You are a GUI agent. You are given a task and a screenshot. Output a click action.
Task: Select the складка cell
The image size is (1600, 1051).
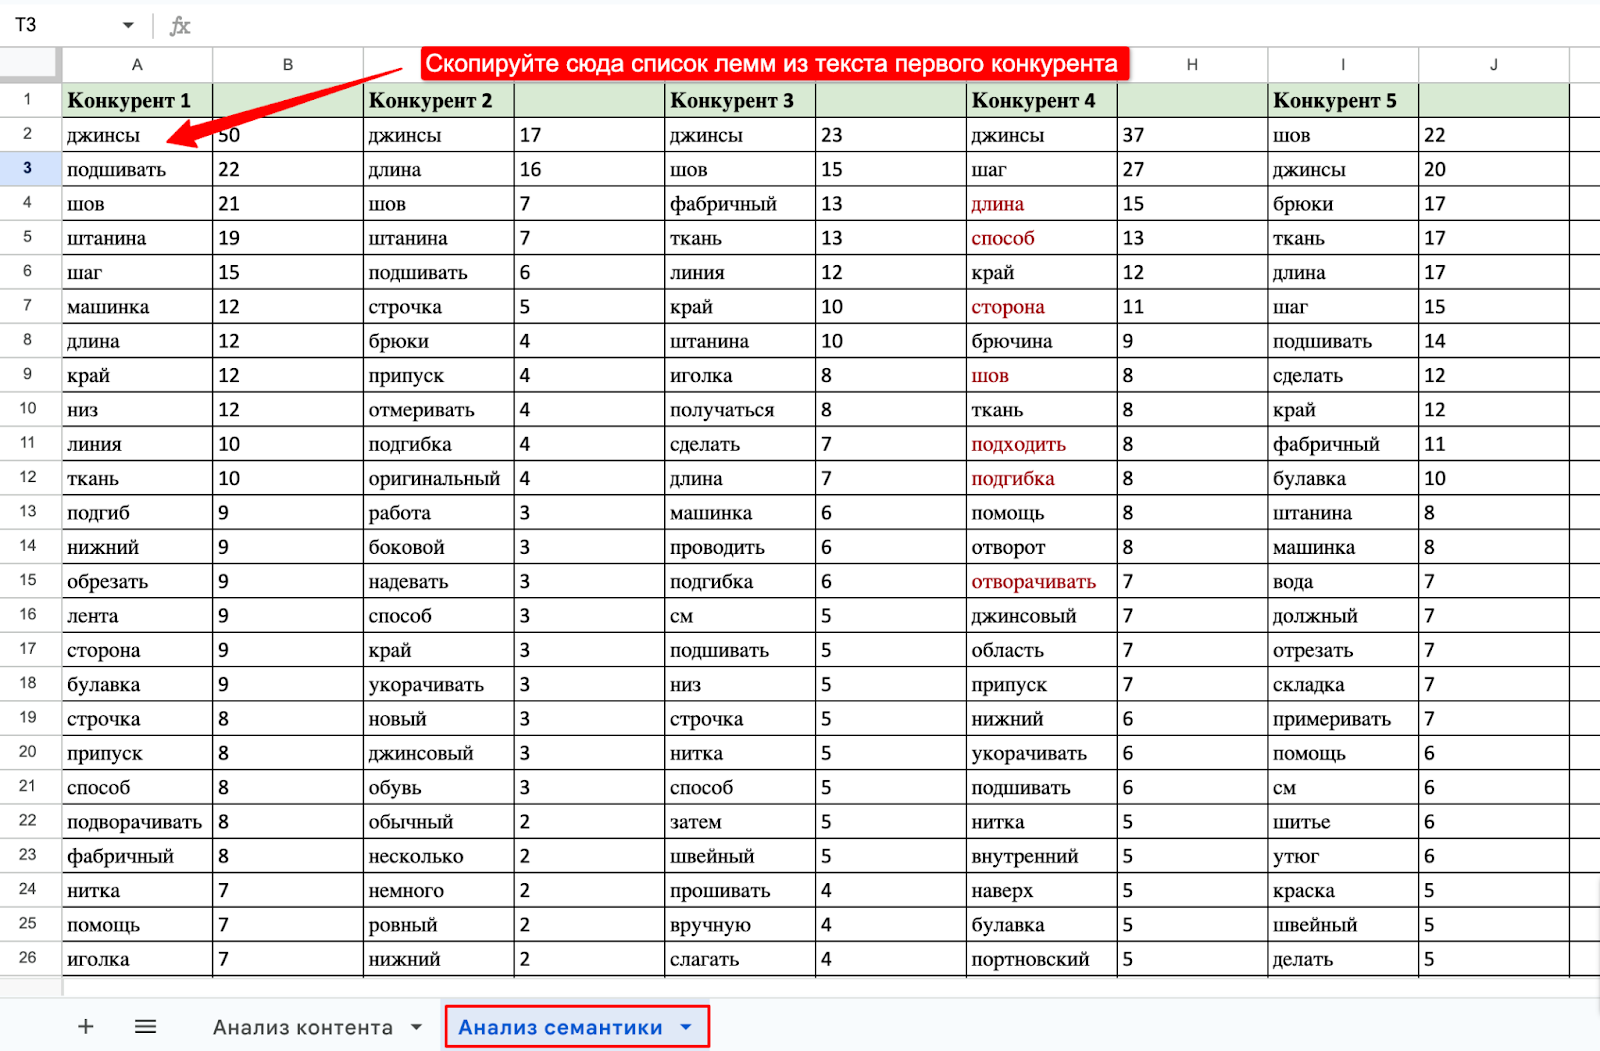1343,684
